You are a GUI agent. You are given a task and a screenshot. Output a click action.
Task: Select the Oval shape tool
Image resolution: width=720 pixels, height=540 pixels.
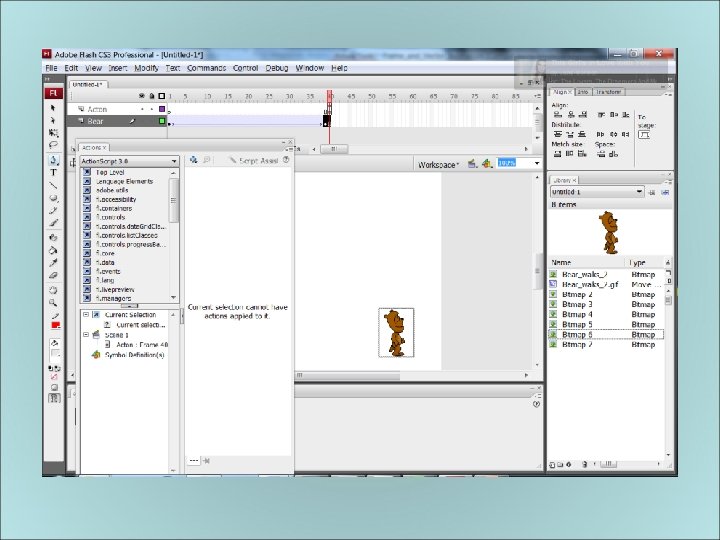tap(53, 198)
